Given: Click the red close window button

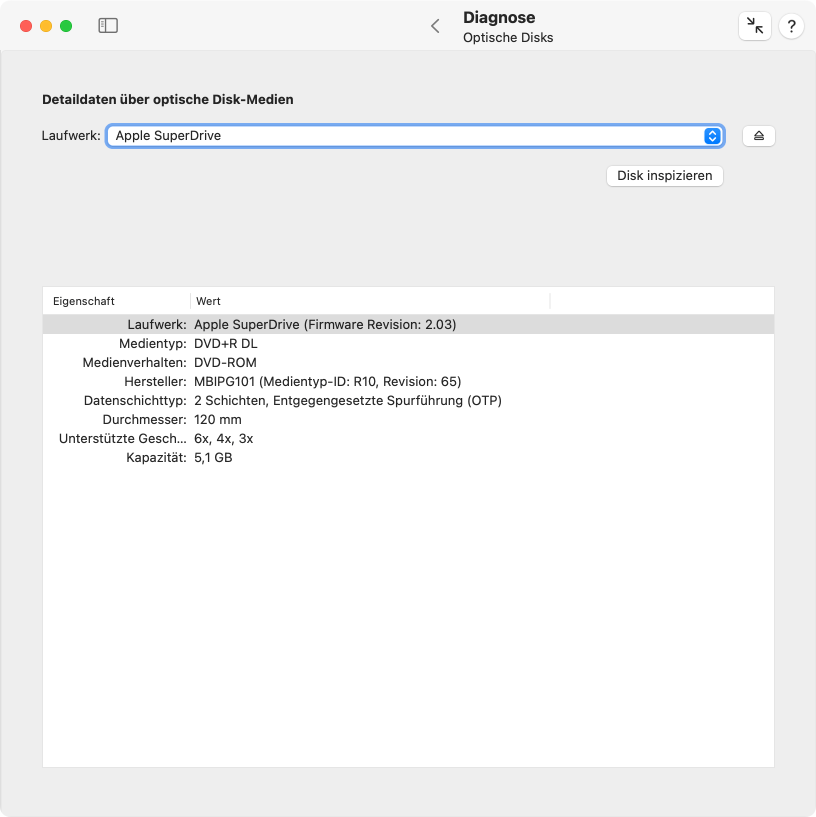Looking at the screenshot, I should pos(26,26).
